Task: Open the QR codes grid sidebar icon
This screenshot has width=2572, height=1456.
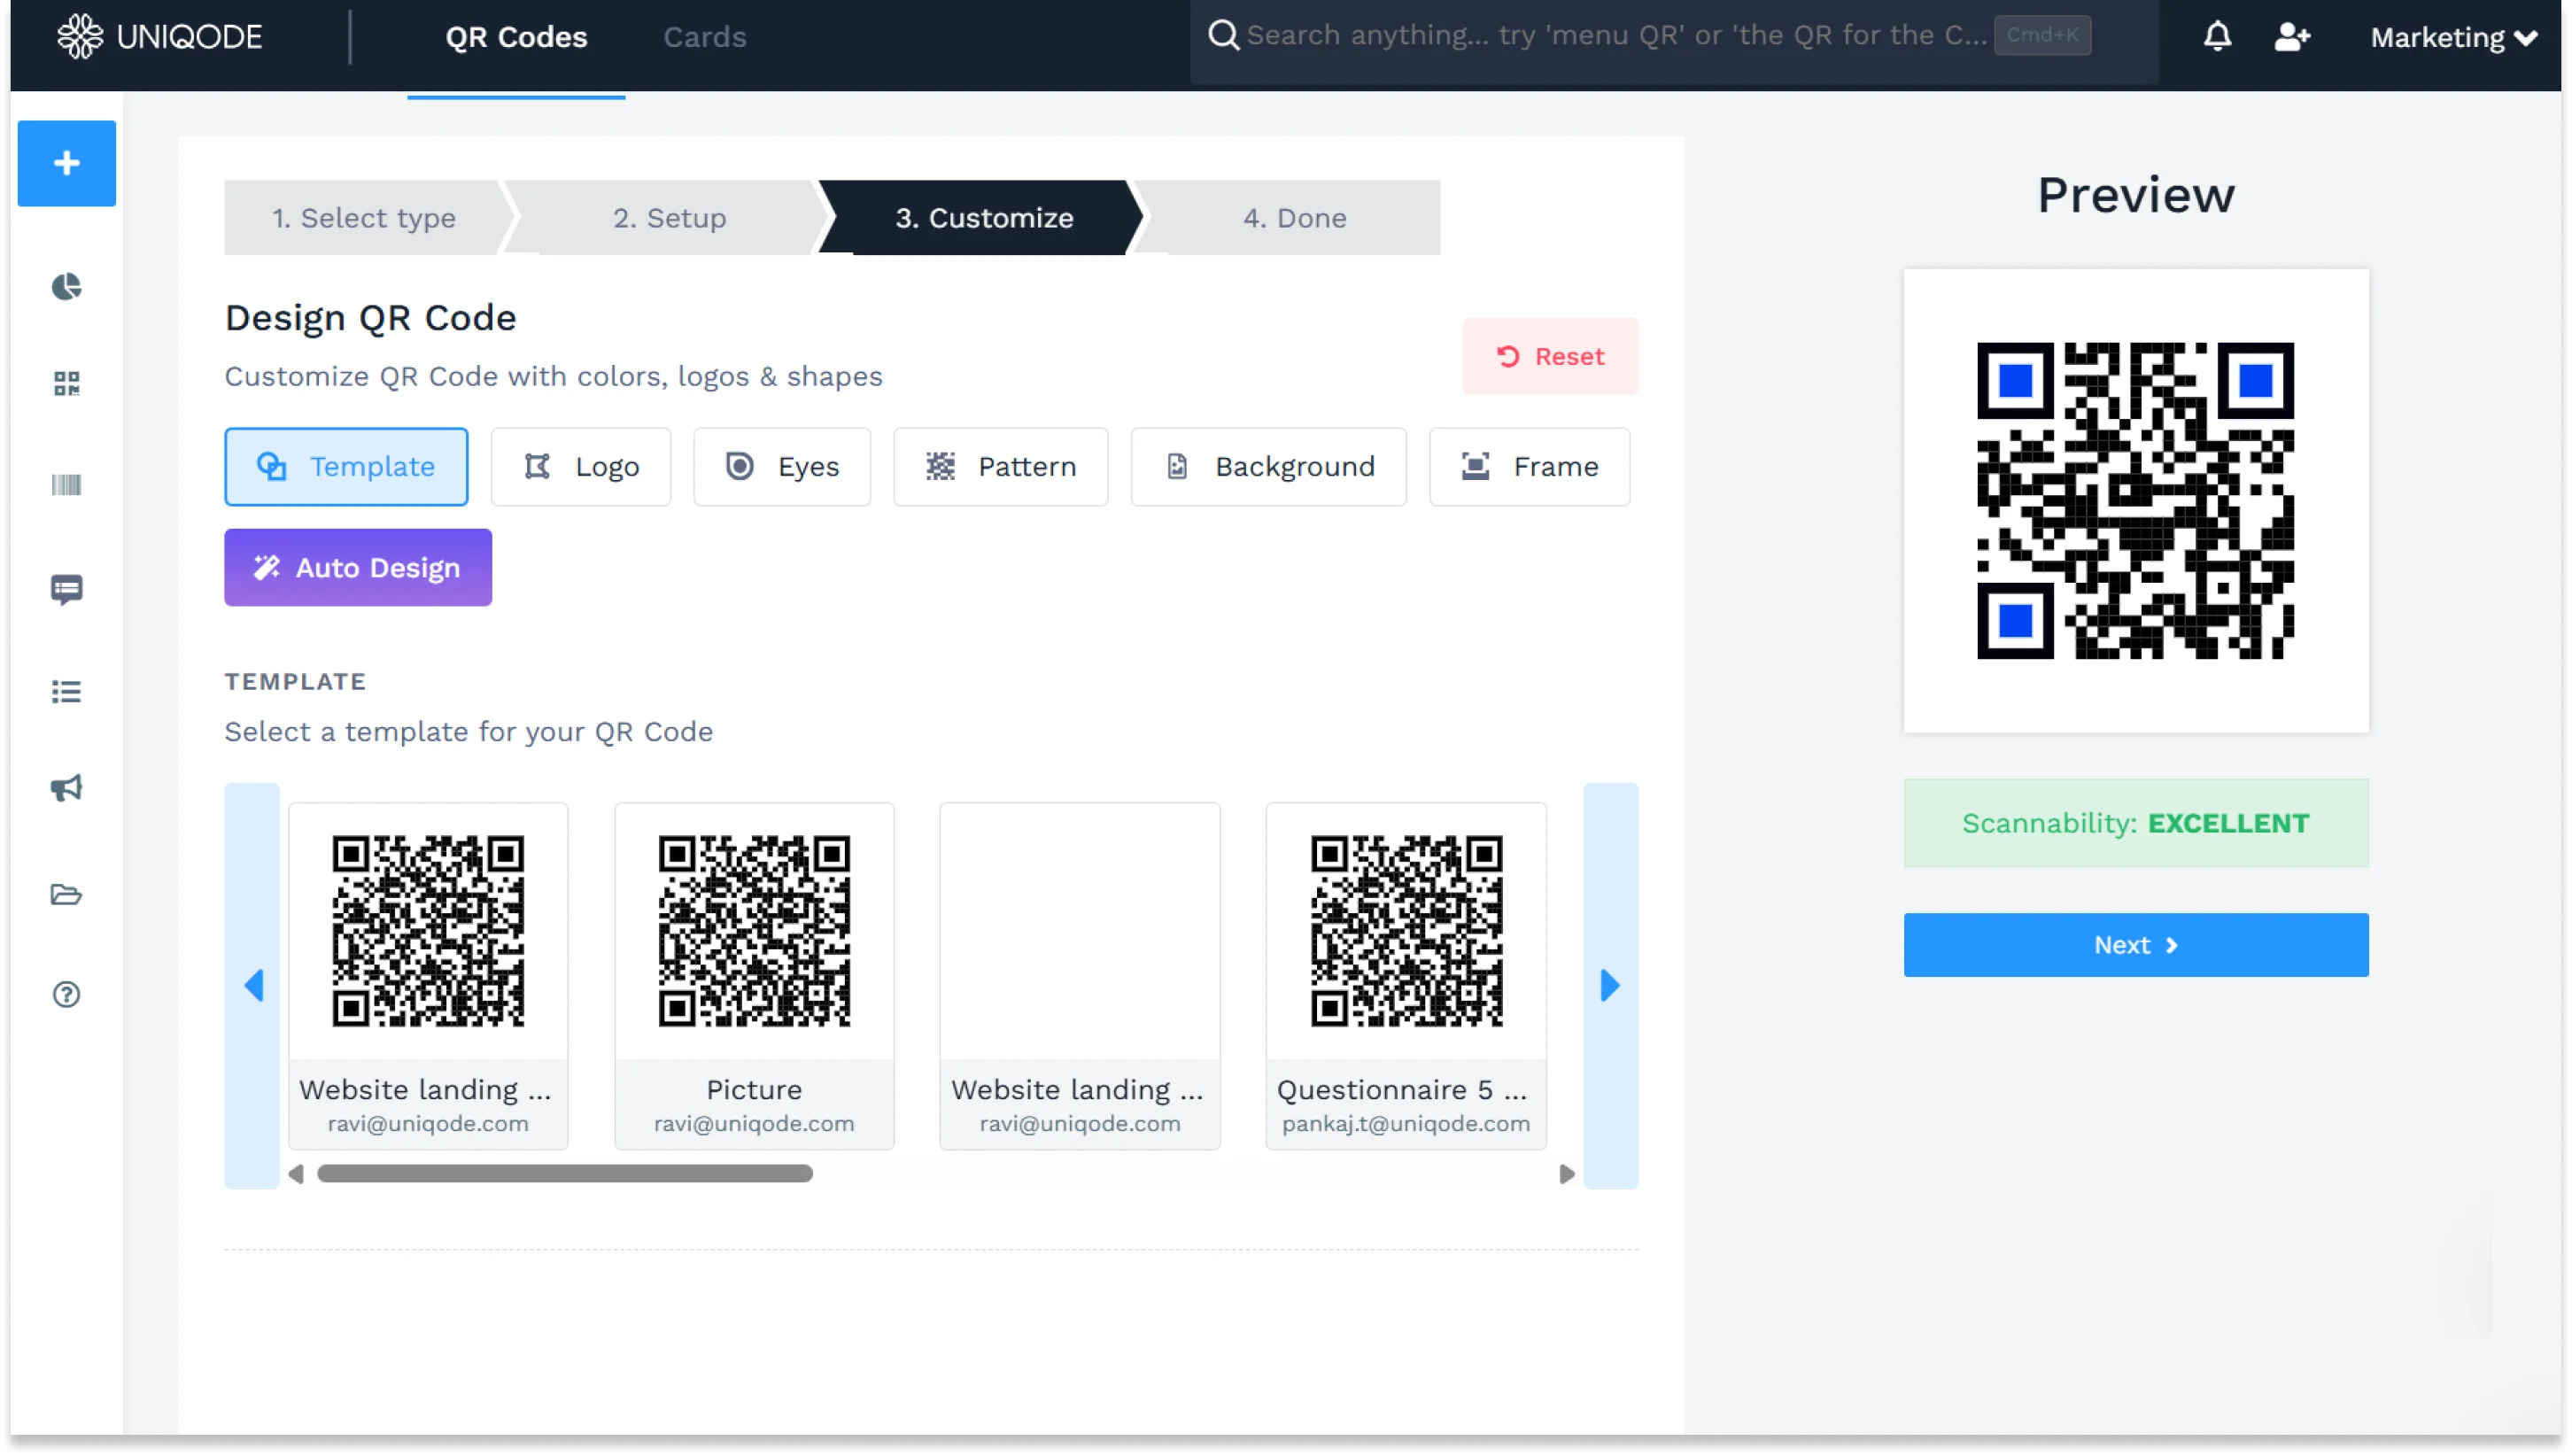Action: coord(66,384)
